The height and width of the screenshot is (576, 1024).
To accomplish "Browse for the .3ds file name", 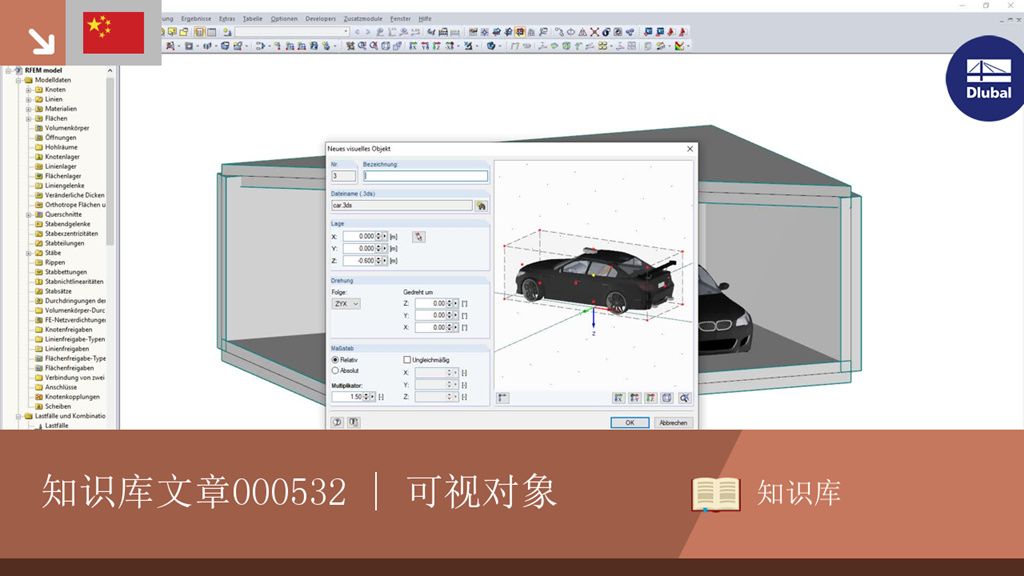I will click(481, 206).
